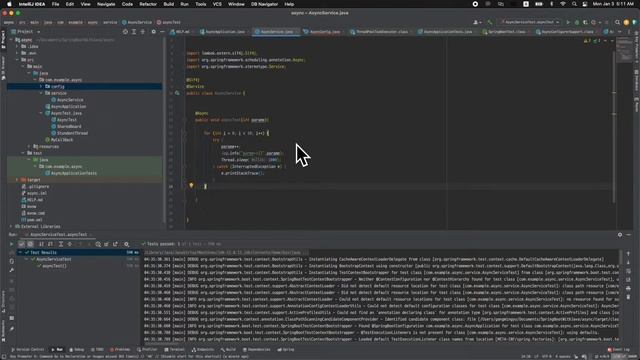Toggle the Debug tool window button
640x360 pixels.
point(77,350)
